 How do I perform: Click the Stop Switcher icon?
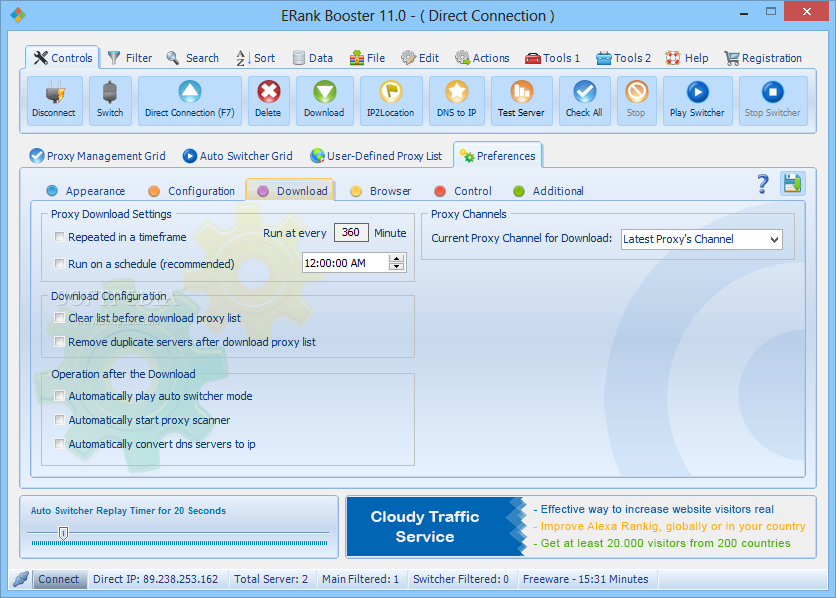click(x=773, y=92)
